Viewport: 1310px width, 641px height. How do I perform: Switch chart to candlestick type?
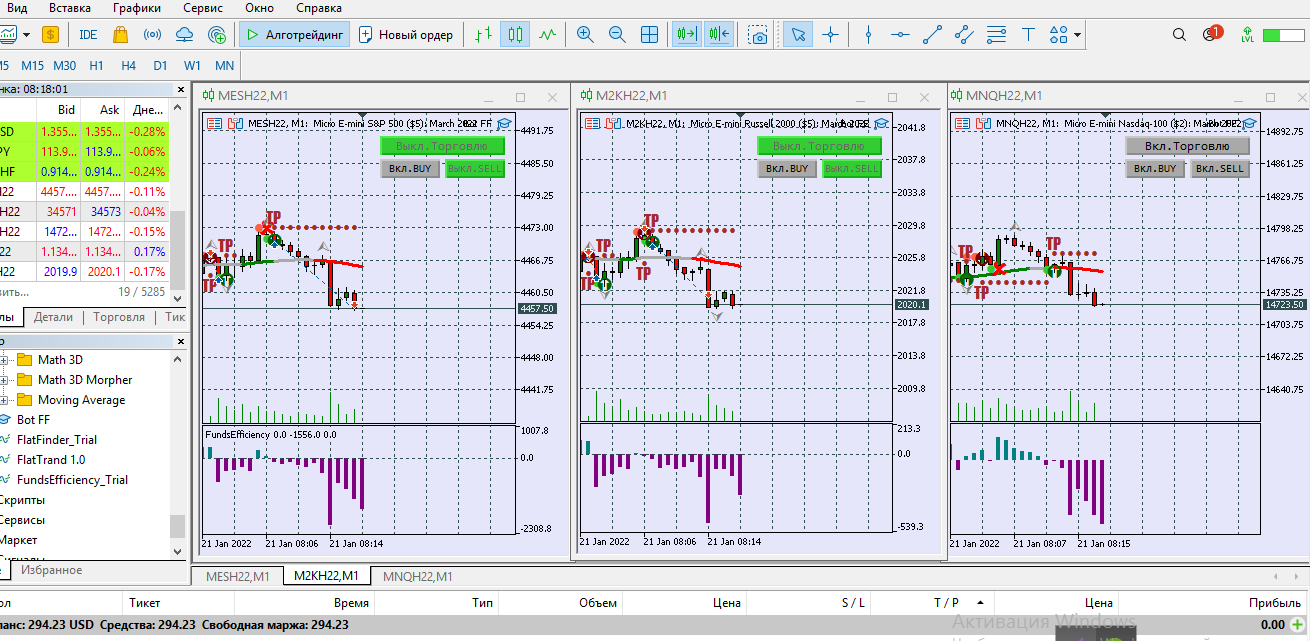pyautogui.click(x=515, y=35)
